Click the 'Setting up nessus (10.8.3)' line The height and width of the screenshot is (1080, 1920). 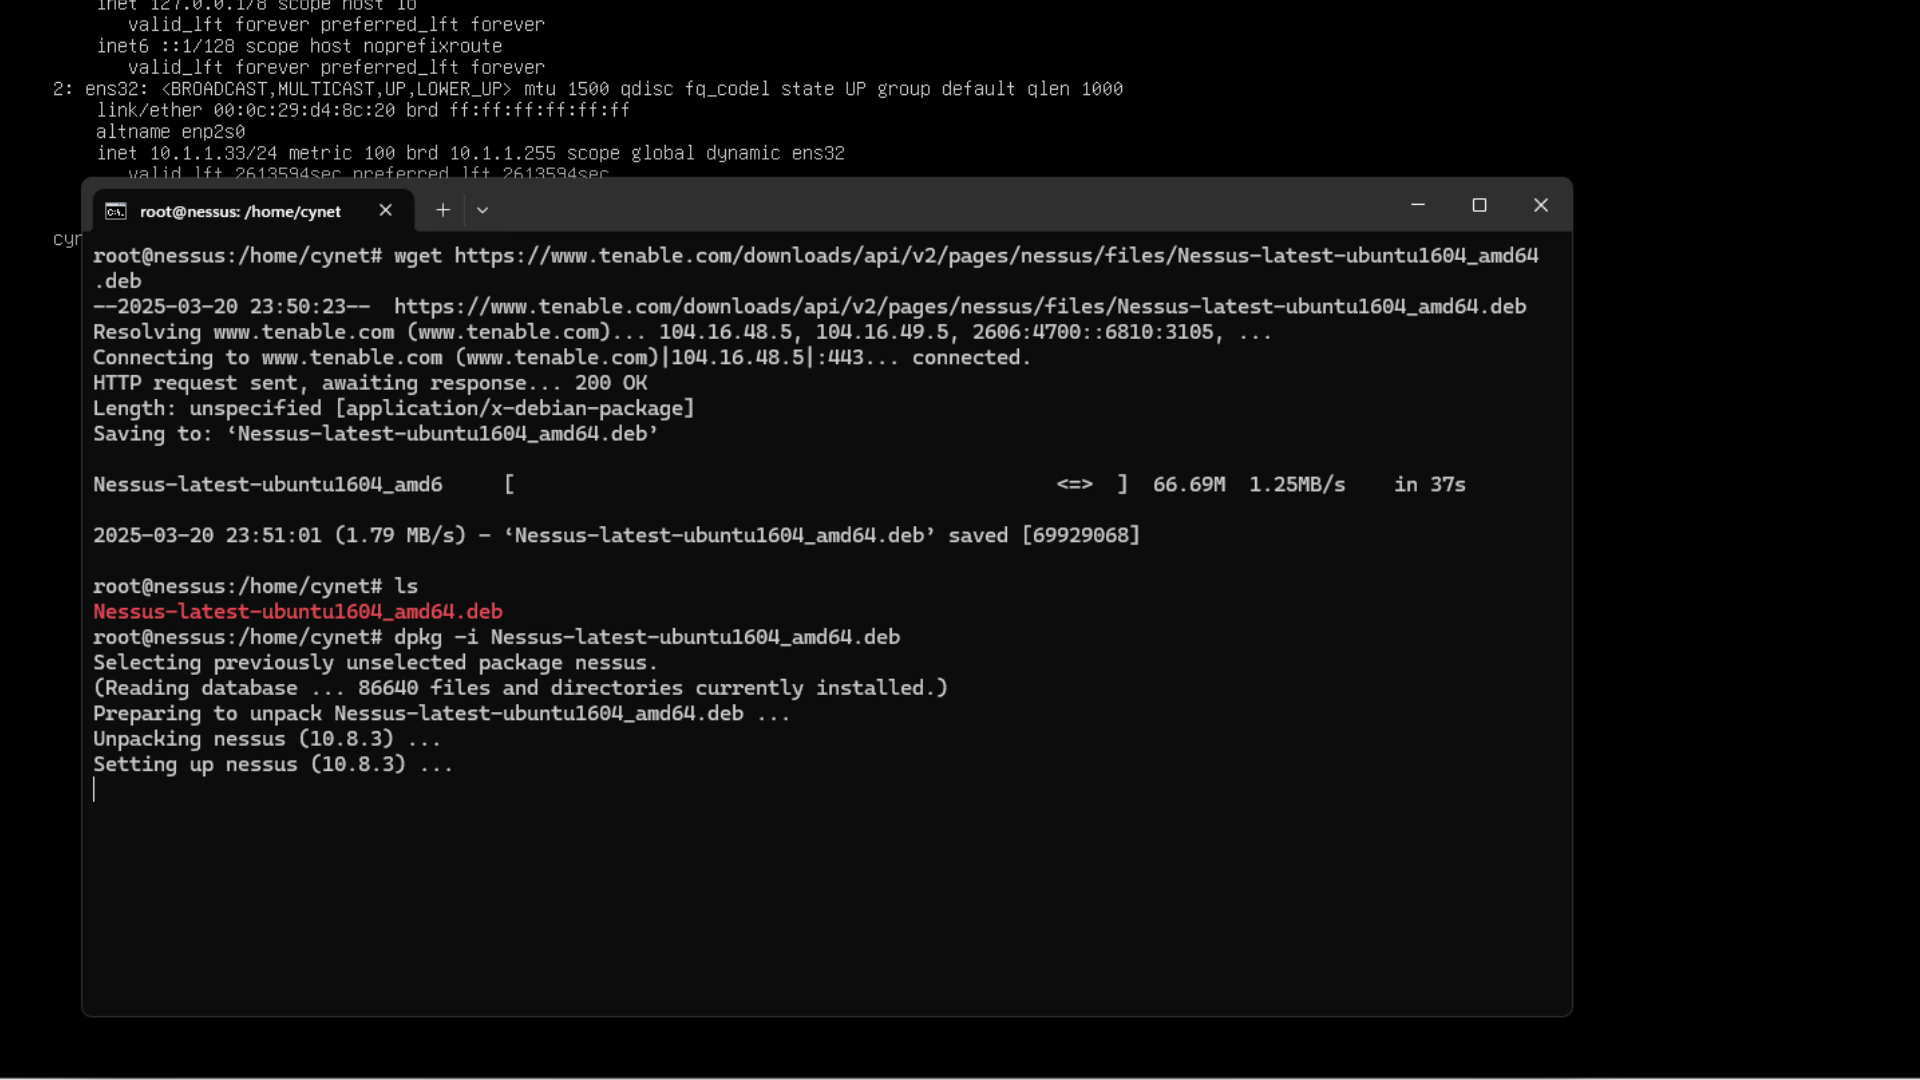point(272,765)
